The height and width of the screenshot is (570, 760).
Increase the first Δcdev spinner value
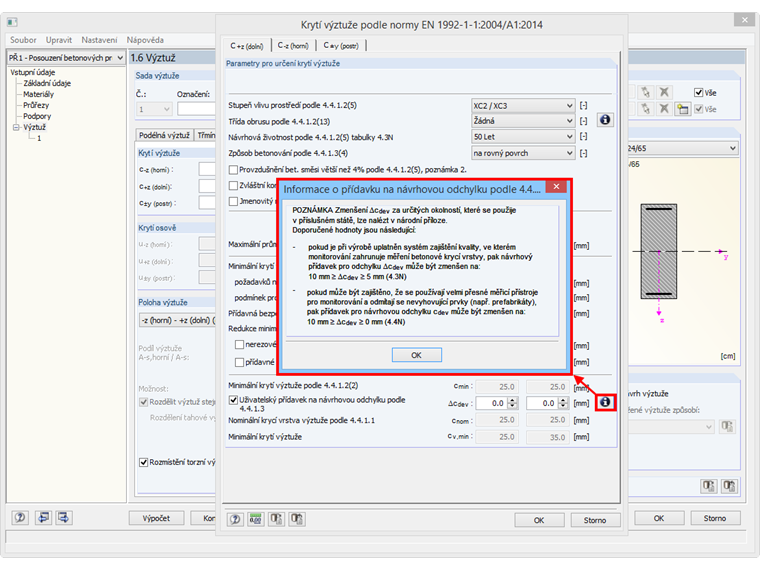pyautogui.click(x=513, y=400)
